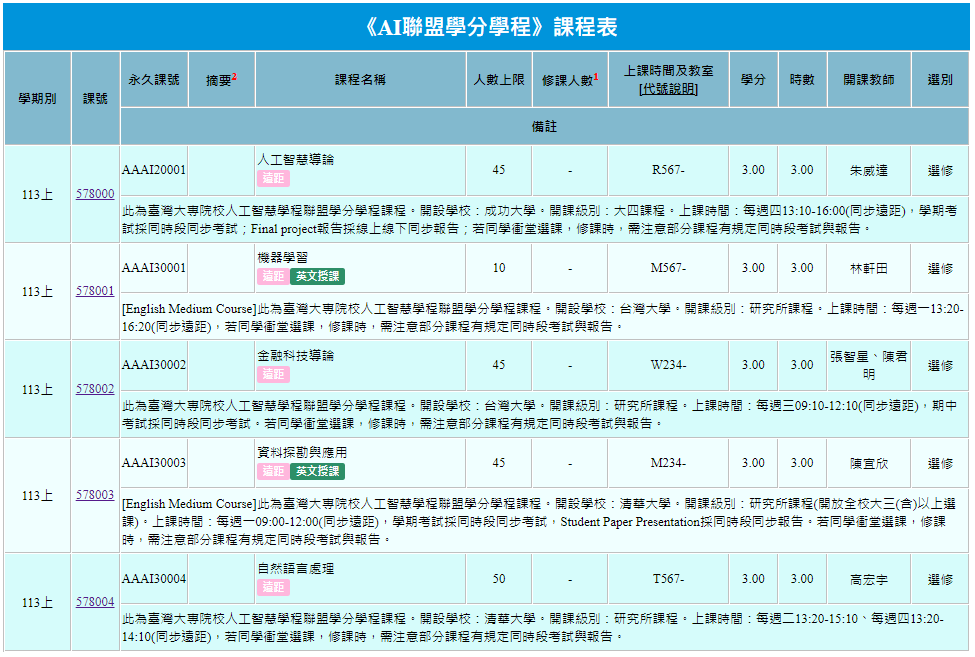Screen dimensions: 975x657
Task: Select the 課程名稱 column header
Action: click(359, 80)
